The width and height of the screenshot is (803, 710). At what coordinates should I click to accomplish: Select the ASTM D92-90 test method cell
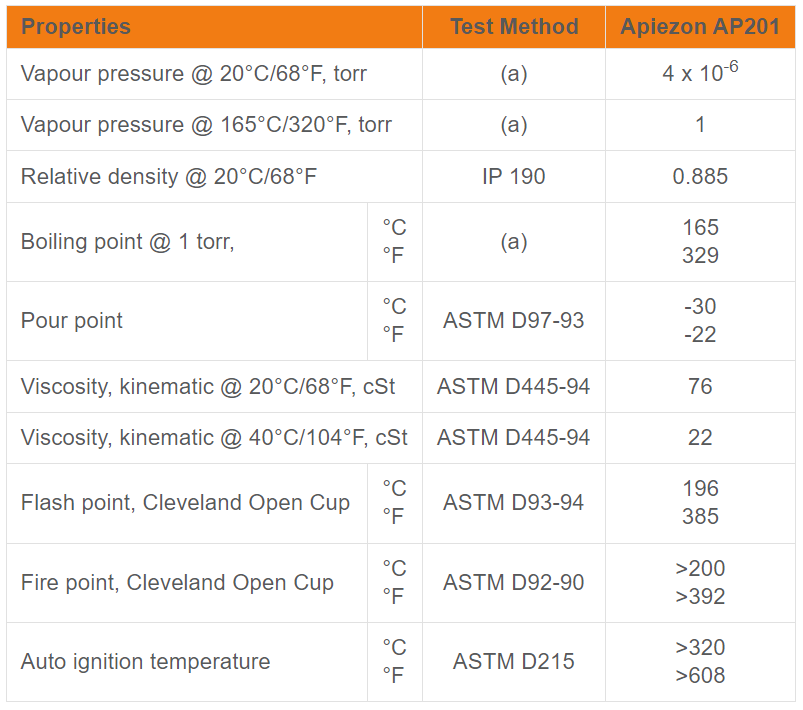514,583
